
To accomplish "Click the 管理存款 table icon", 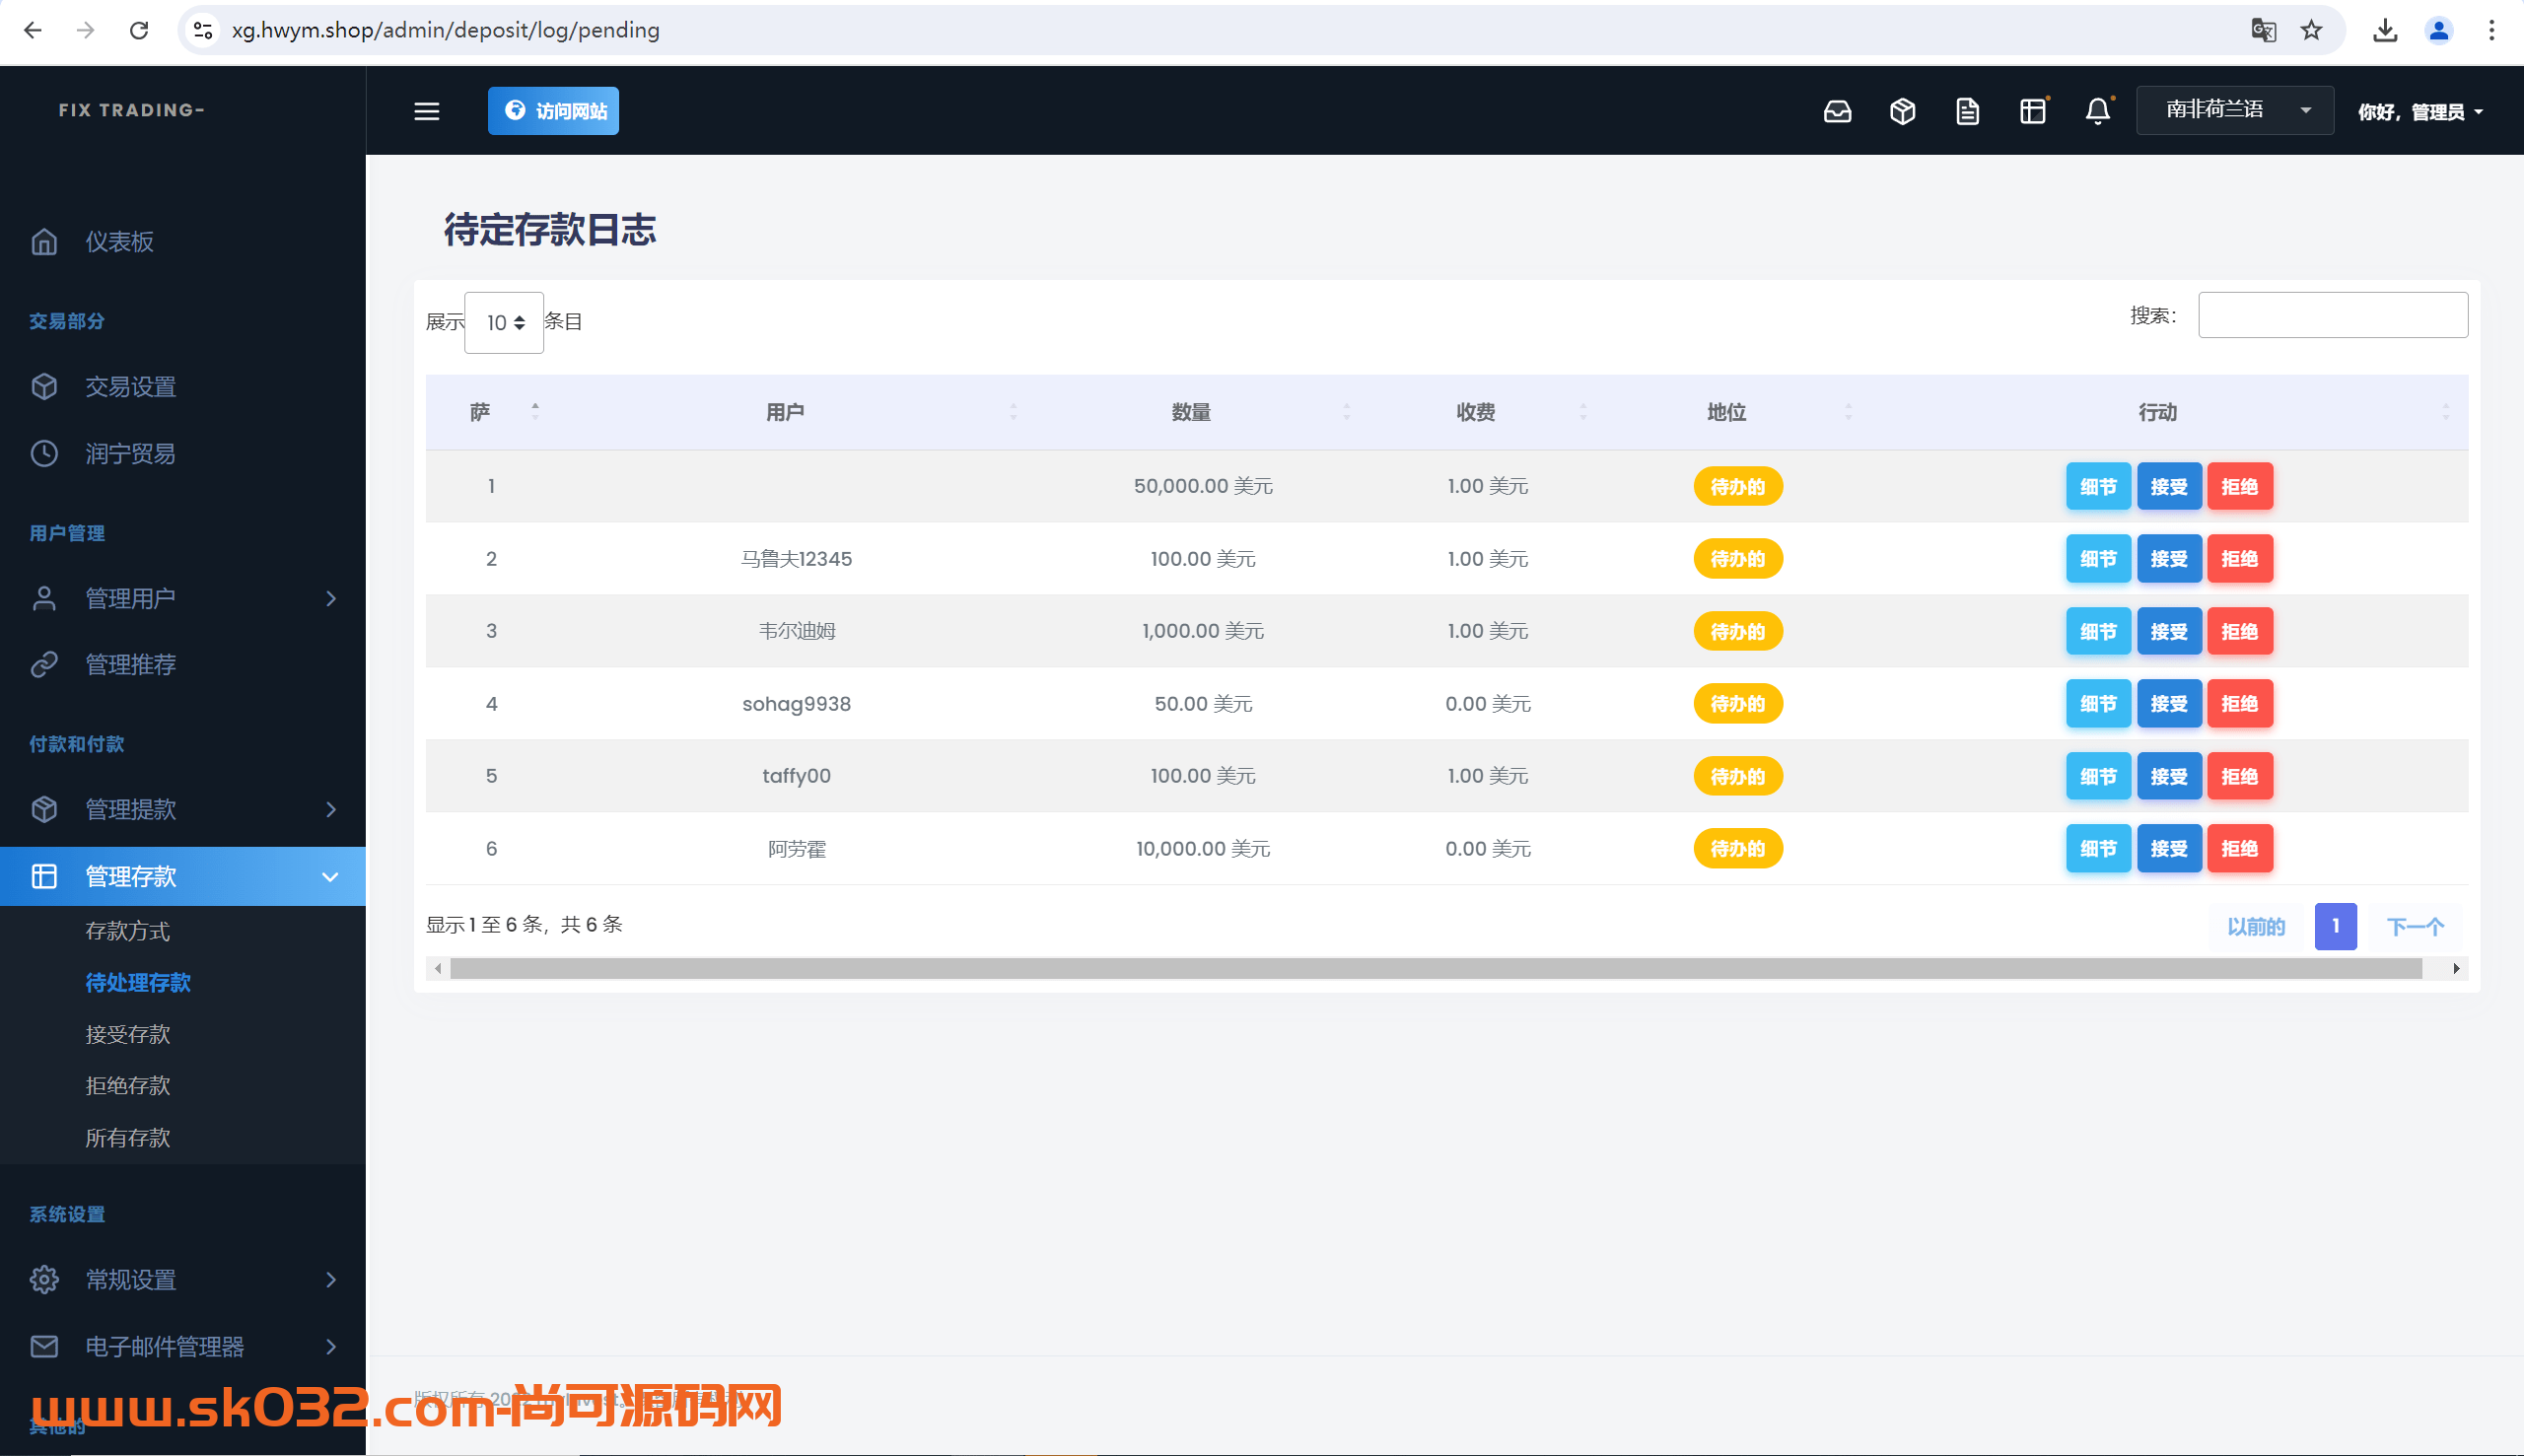I will (x=44, y=876).
